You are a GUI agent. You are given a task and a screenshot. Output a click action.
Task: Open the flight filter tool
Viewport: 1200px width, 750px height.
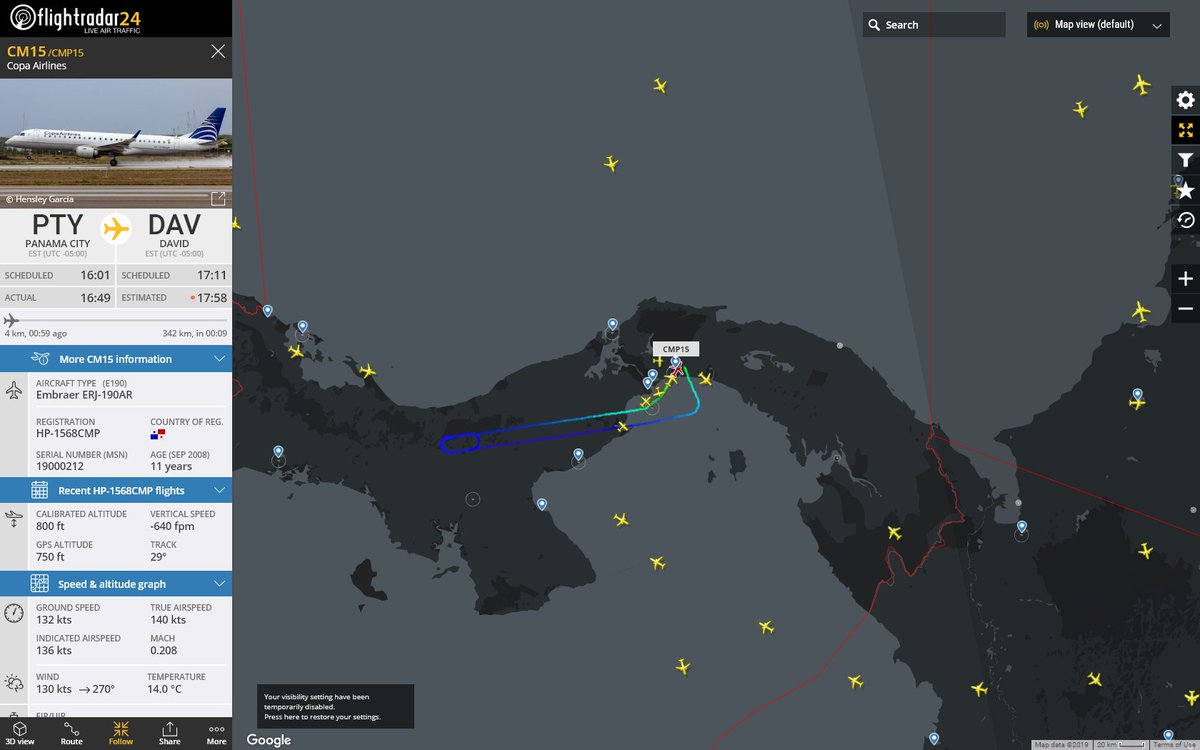(x=1185, y=160)
